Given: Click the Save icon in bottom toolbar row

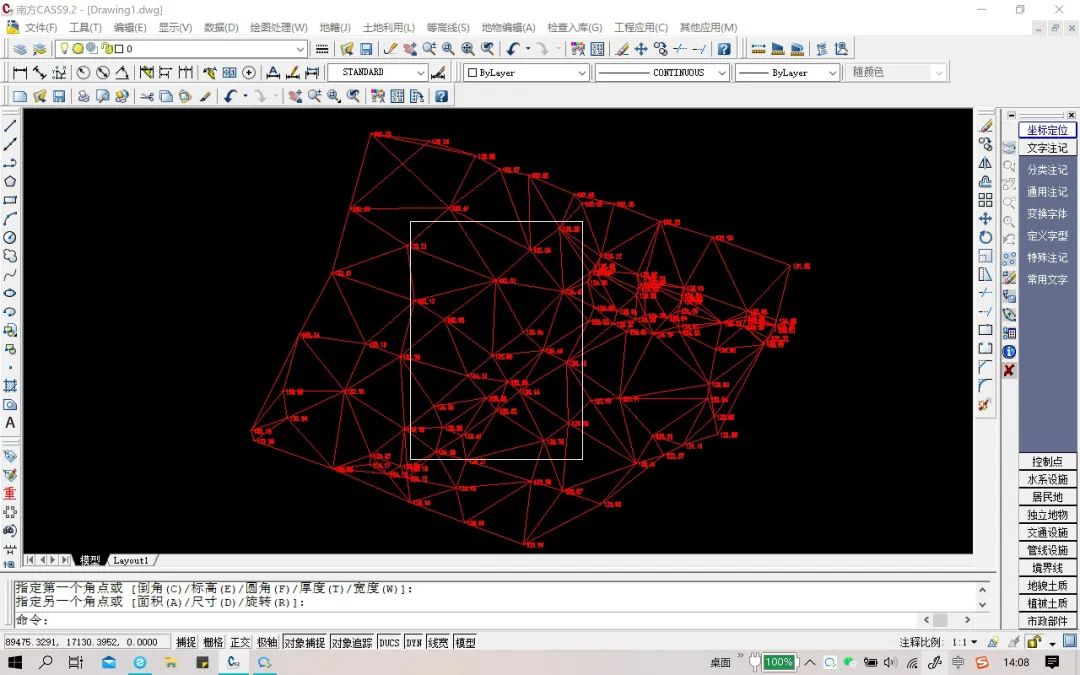Looking at the screenshot, I should 59,96.
